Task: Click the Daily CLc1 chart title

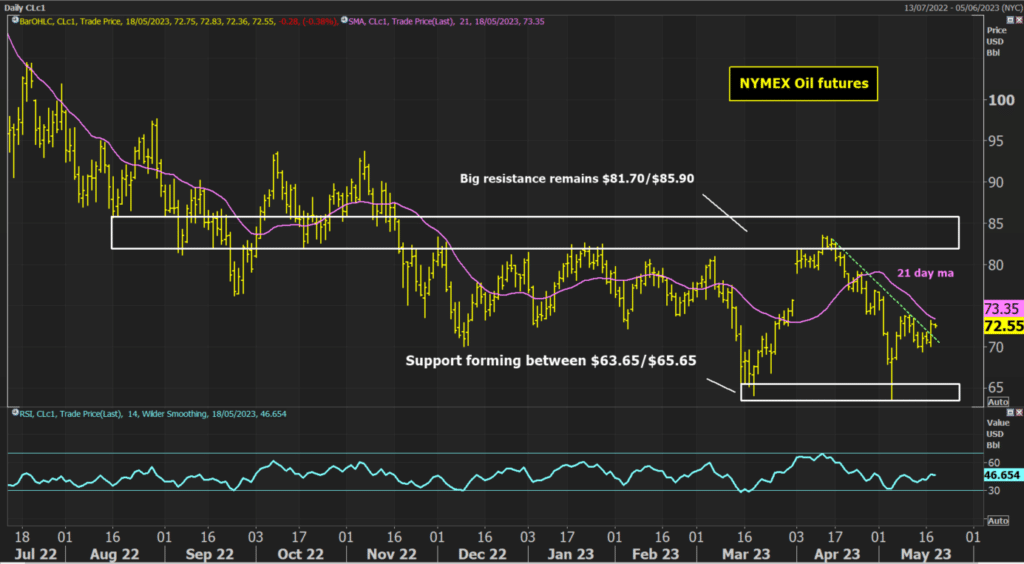Action: click(x=24, y=7)
